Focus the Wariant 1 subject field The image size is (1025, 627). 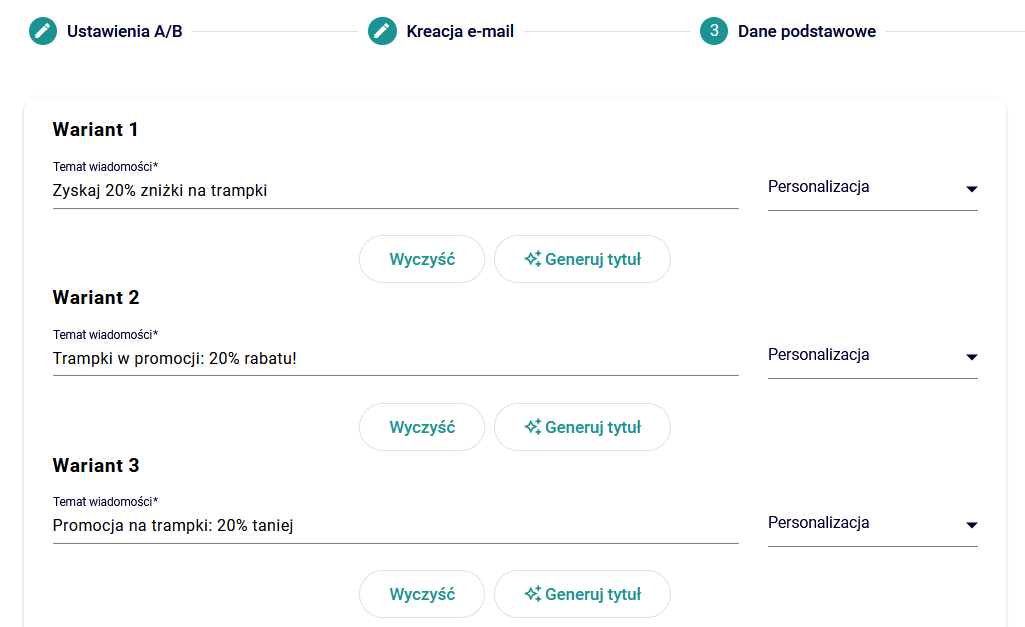point(395,190)
